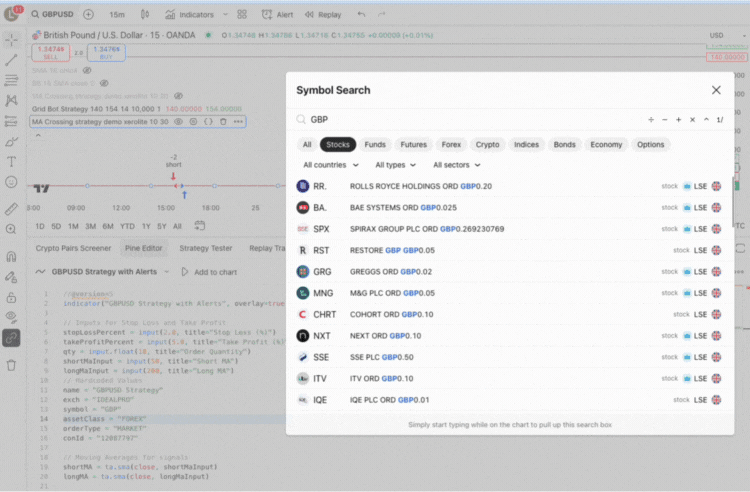750x492 pixels.
Task: Collapse the indicator legend chevron
Action: click(38, 135)
